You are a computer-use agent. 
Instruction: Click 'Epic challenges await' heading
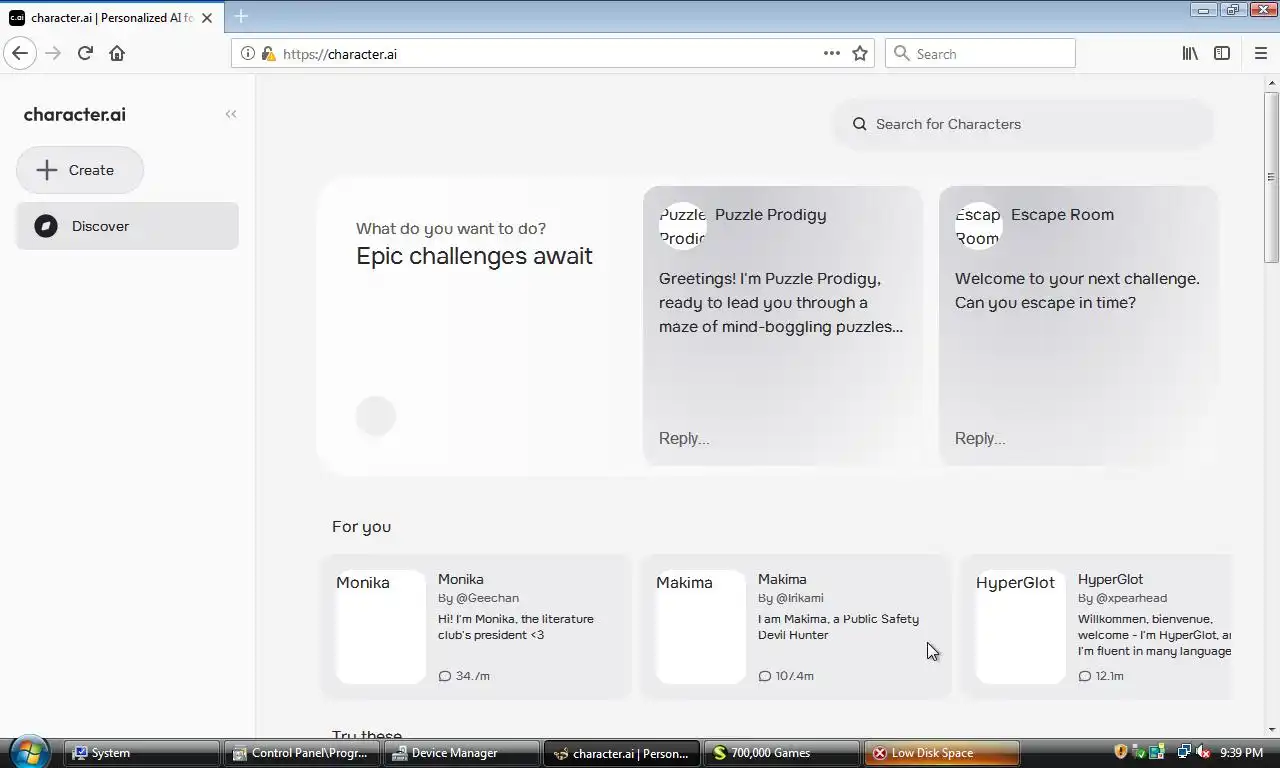(x=474, y=256)
